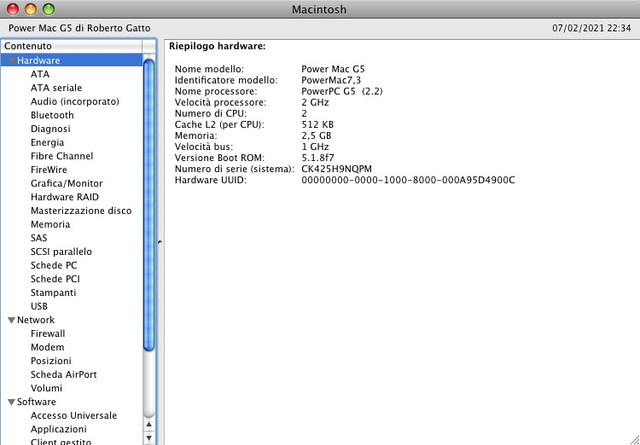Click the date 07/02/2021 22:34
The image size is (640, 445).
[x=592, y=28]
